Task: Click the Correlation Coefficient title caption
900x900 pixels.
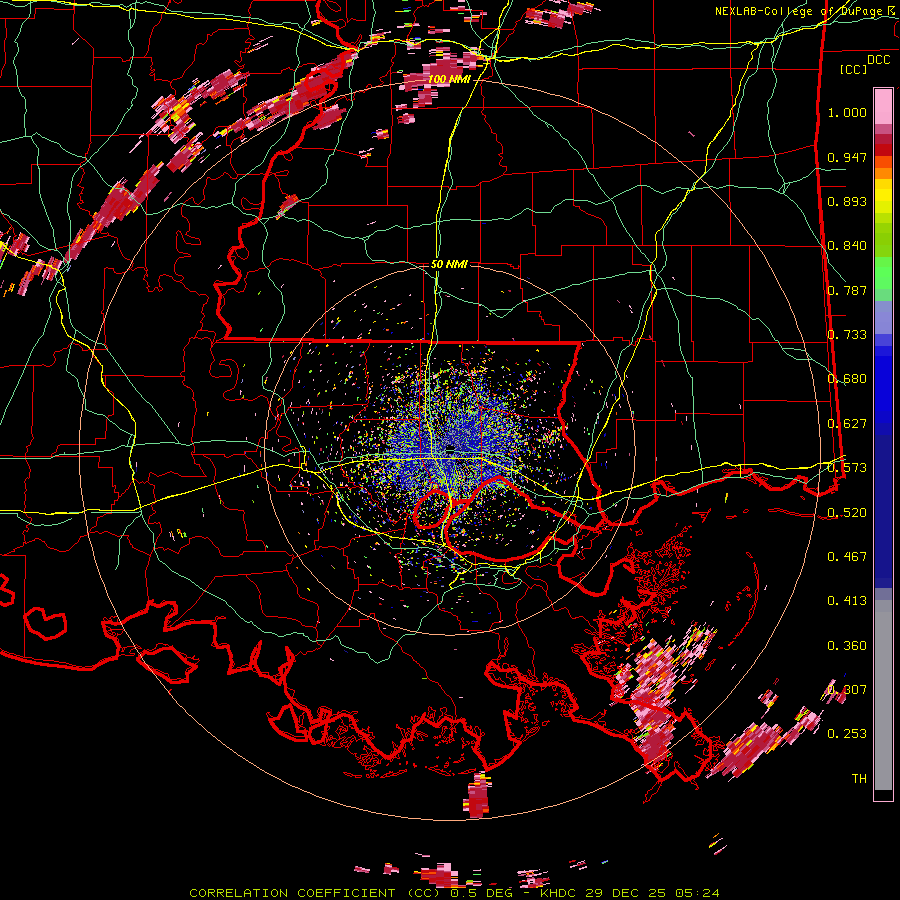Action: point(454,893)
